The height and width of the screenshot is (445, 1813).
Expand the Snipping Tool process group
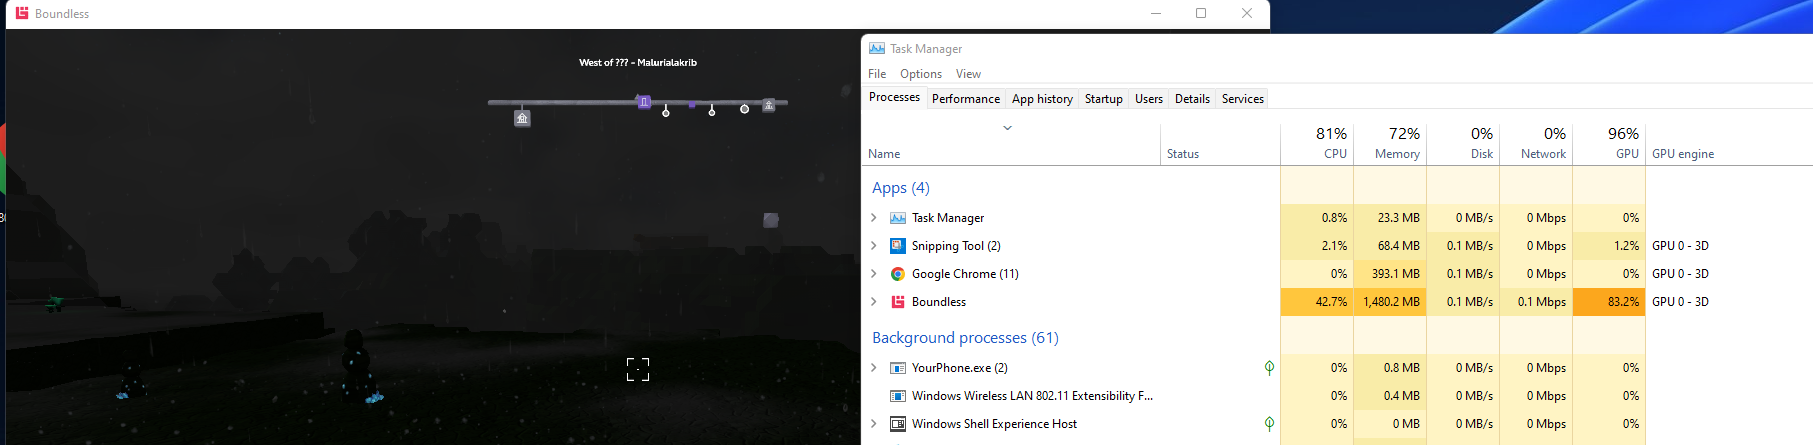click(x=874, y=246)
